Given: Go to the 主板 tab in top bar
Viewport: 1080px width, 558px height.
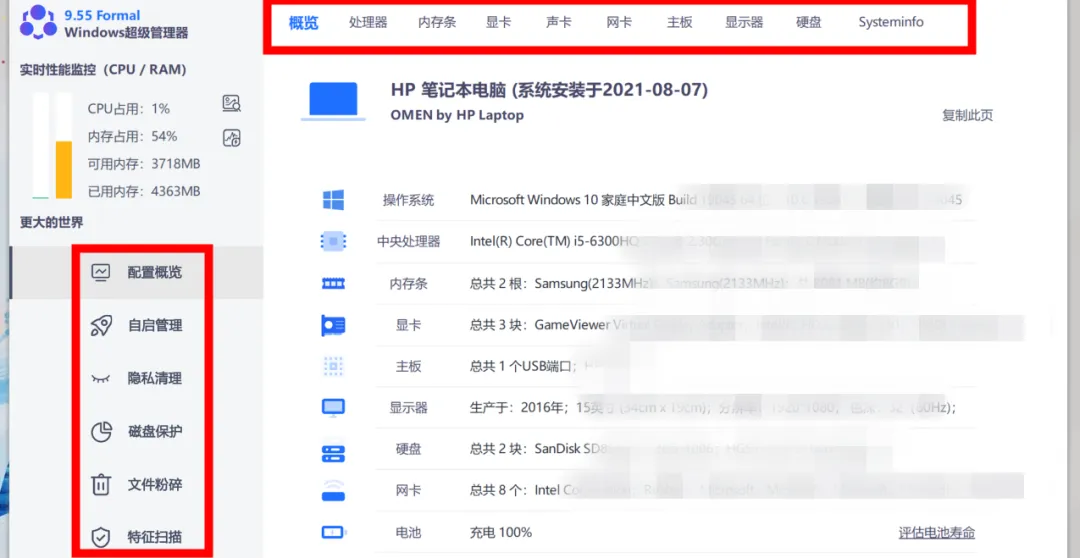Looking at the screenshot, I should 680,22.
